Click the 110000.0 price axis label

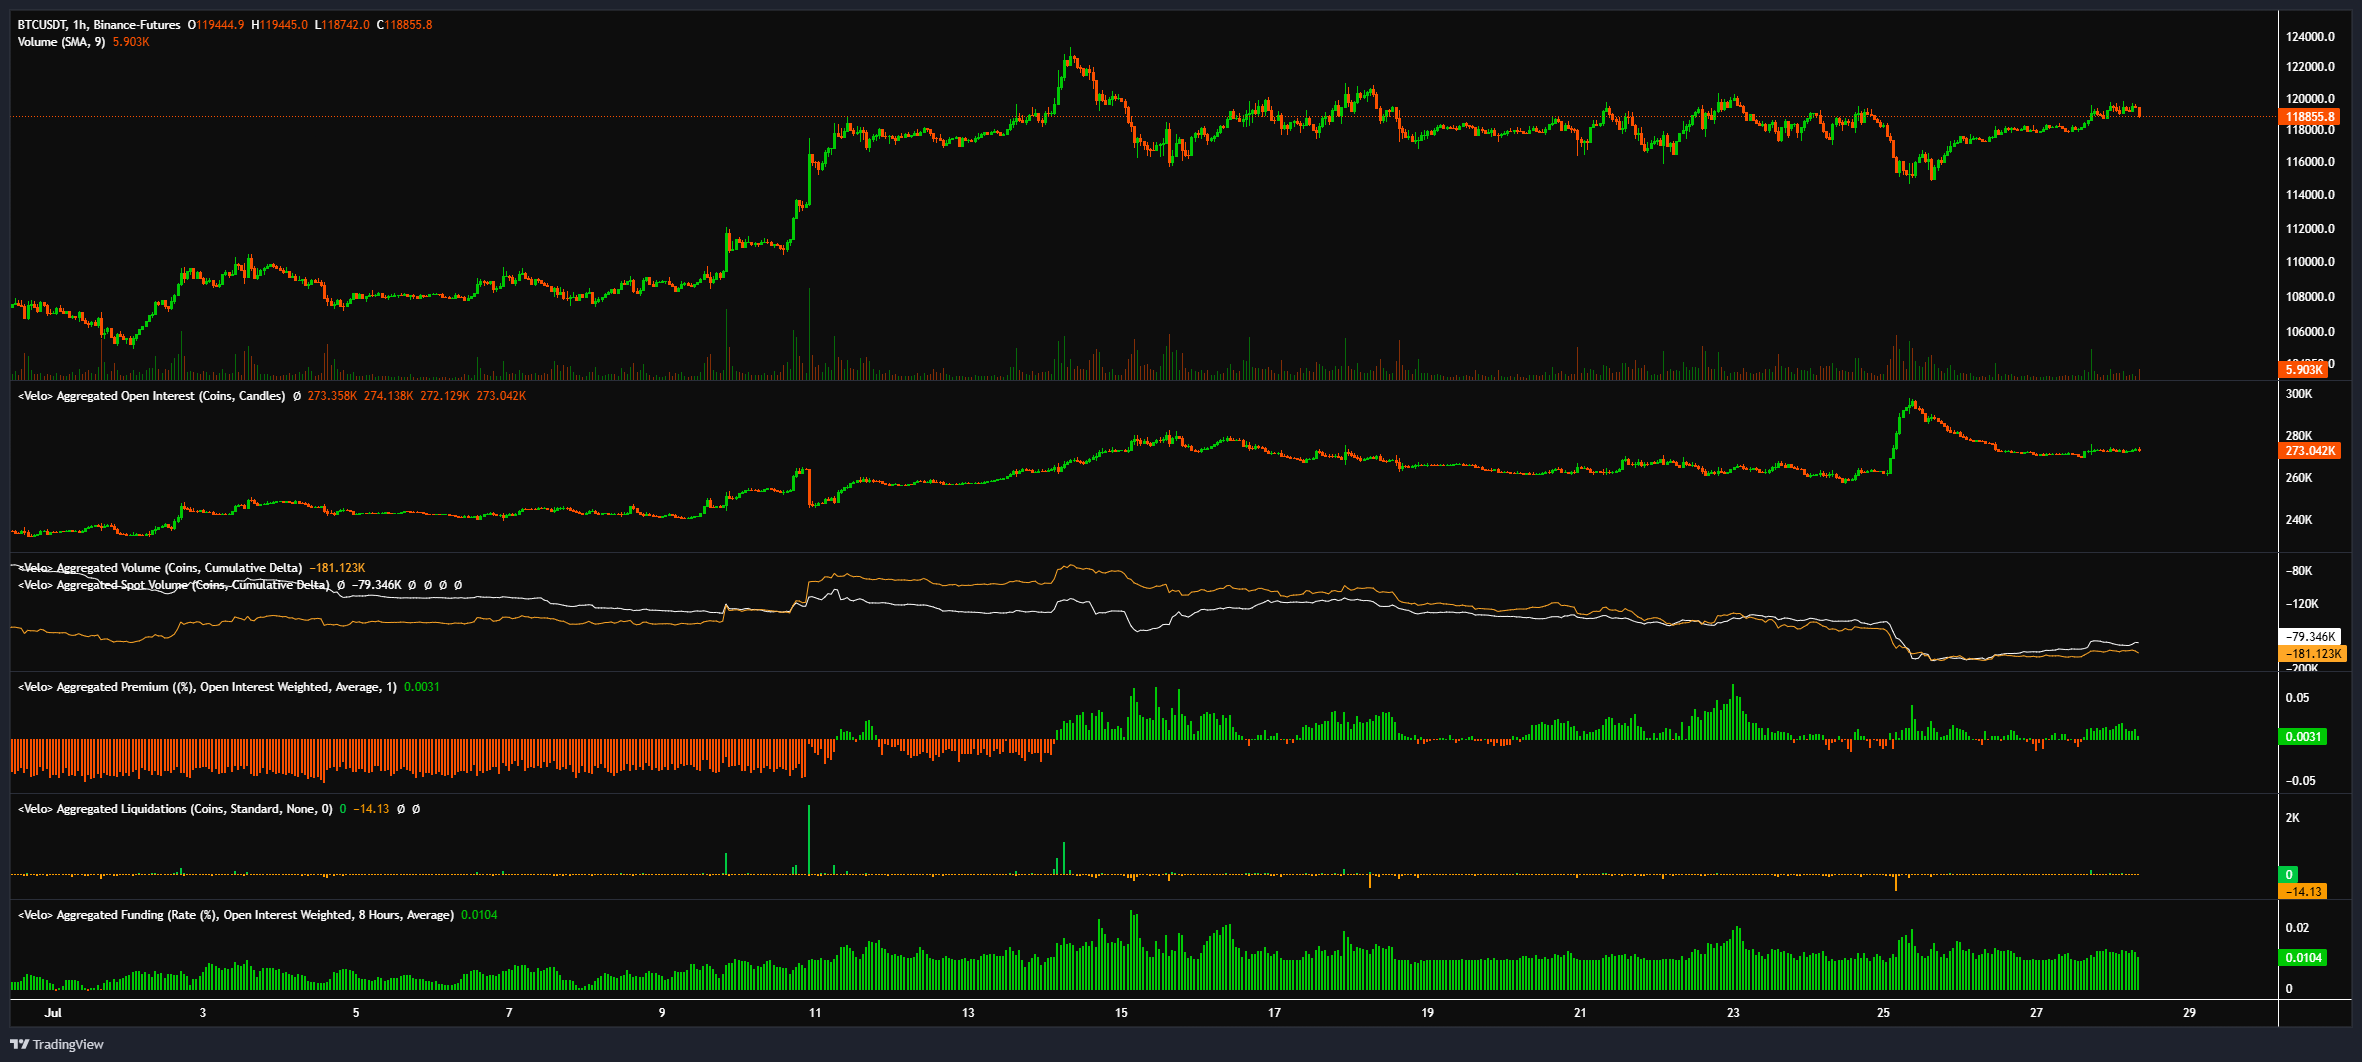[x=2310, y=262]
